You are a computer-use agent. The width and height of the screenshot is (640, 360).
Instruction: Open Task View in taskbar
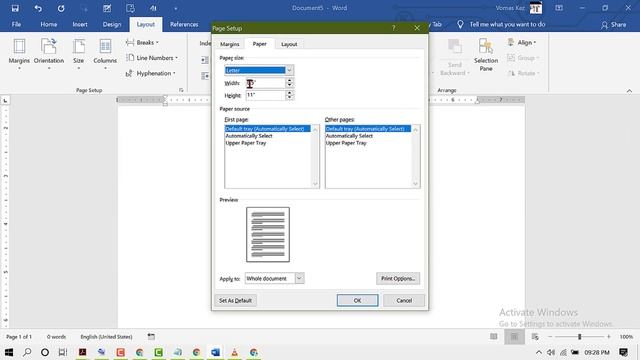click(x=62, y=352)
